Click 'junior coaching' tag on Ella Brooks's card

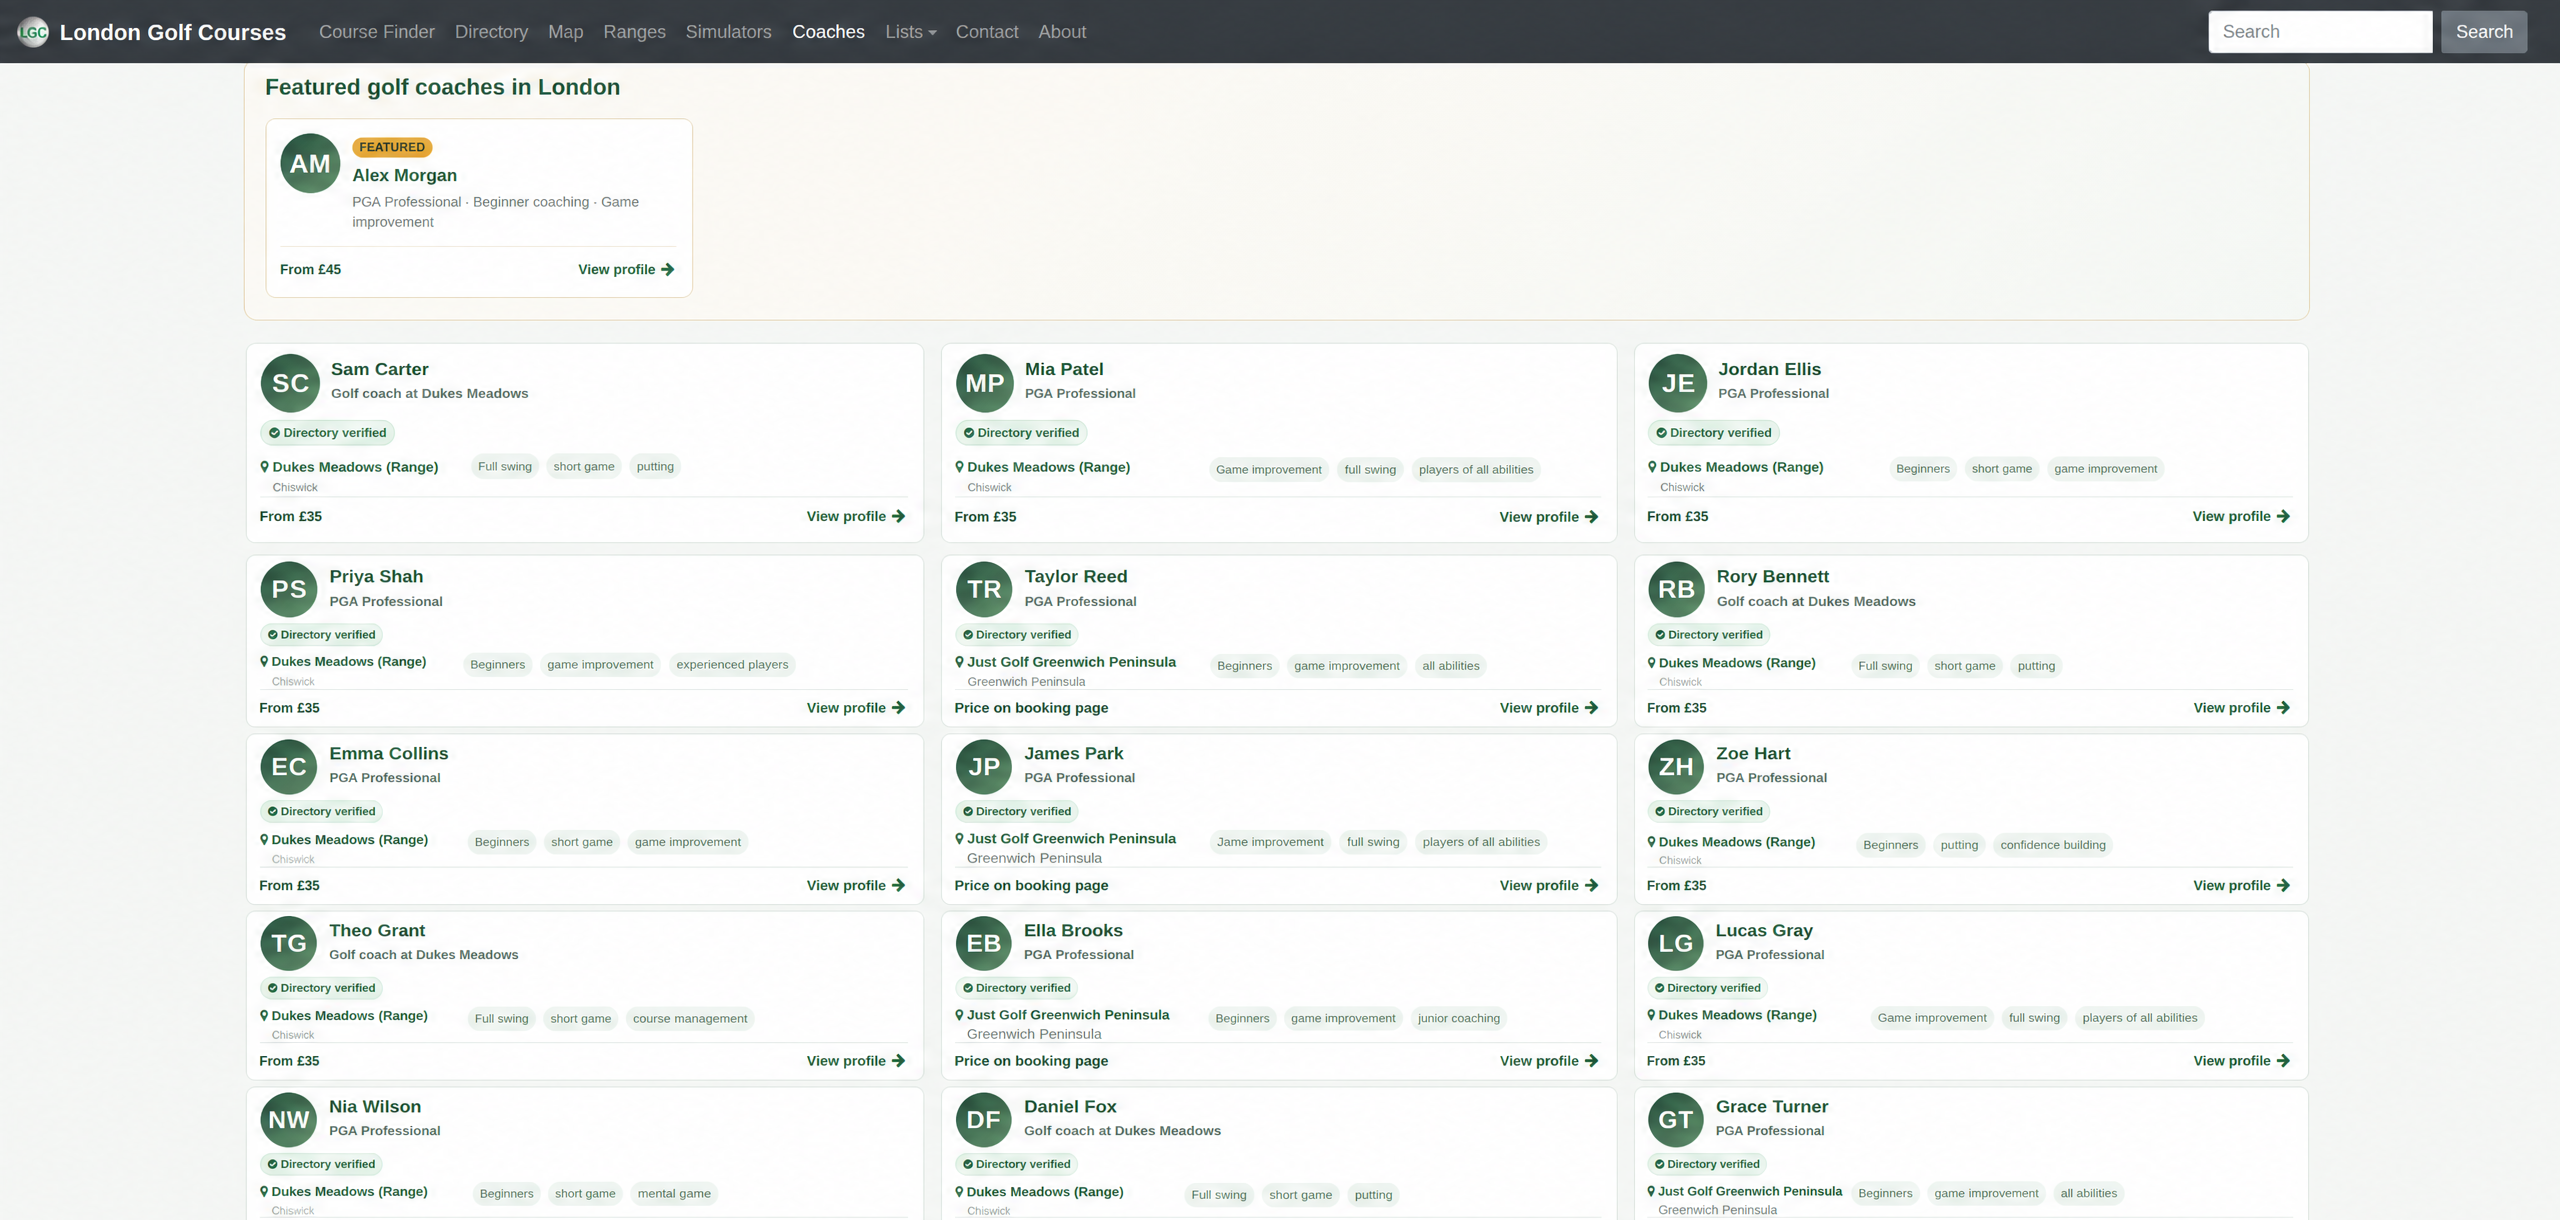coord(1459,1019)
